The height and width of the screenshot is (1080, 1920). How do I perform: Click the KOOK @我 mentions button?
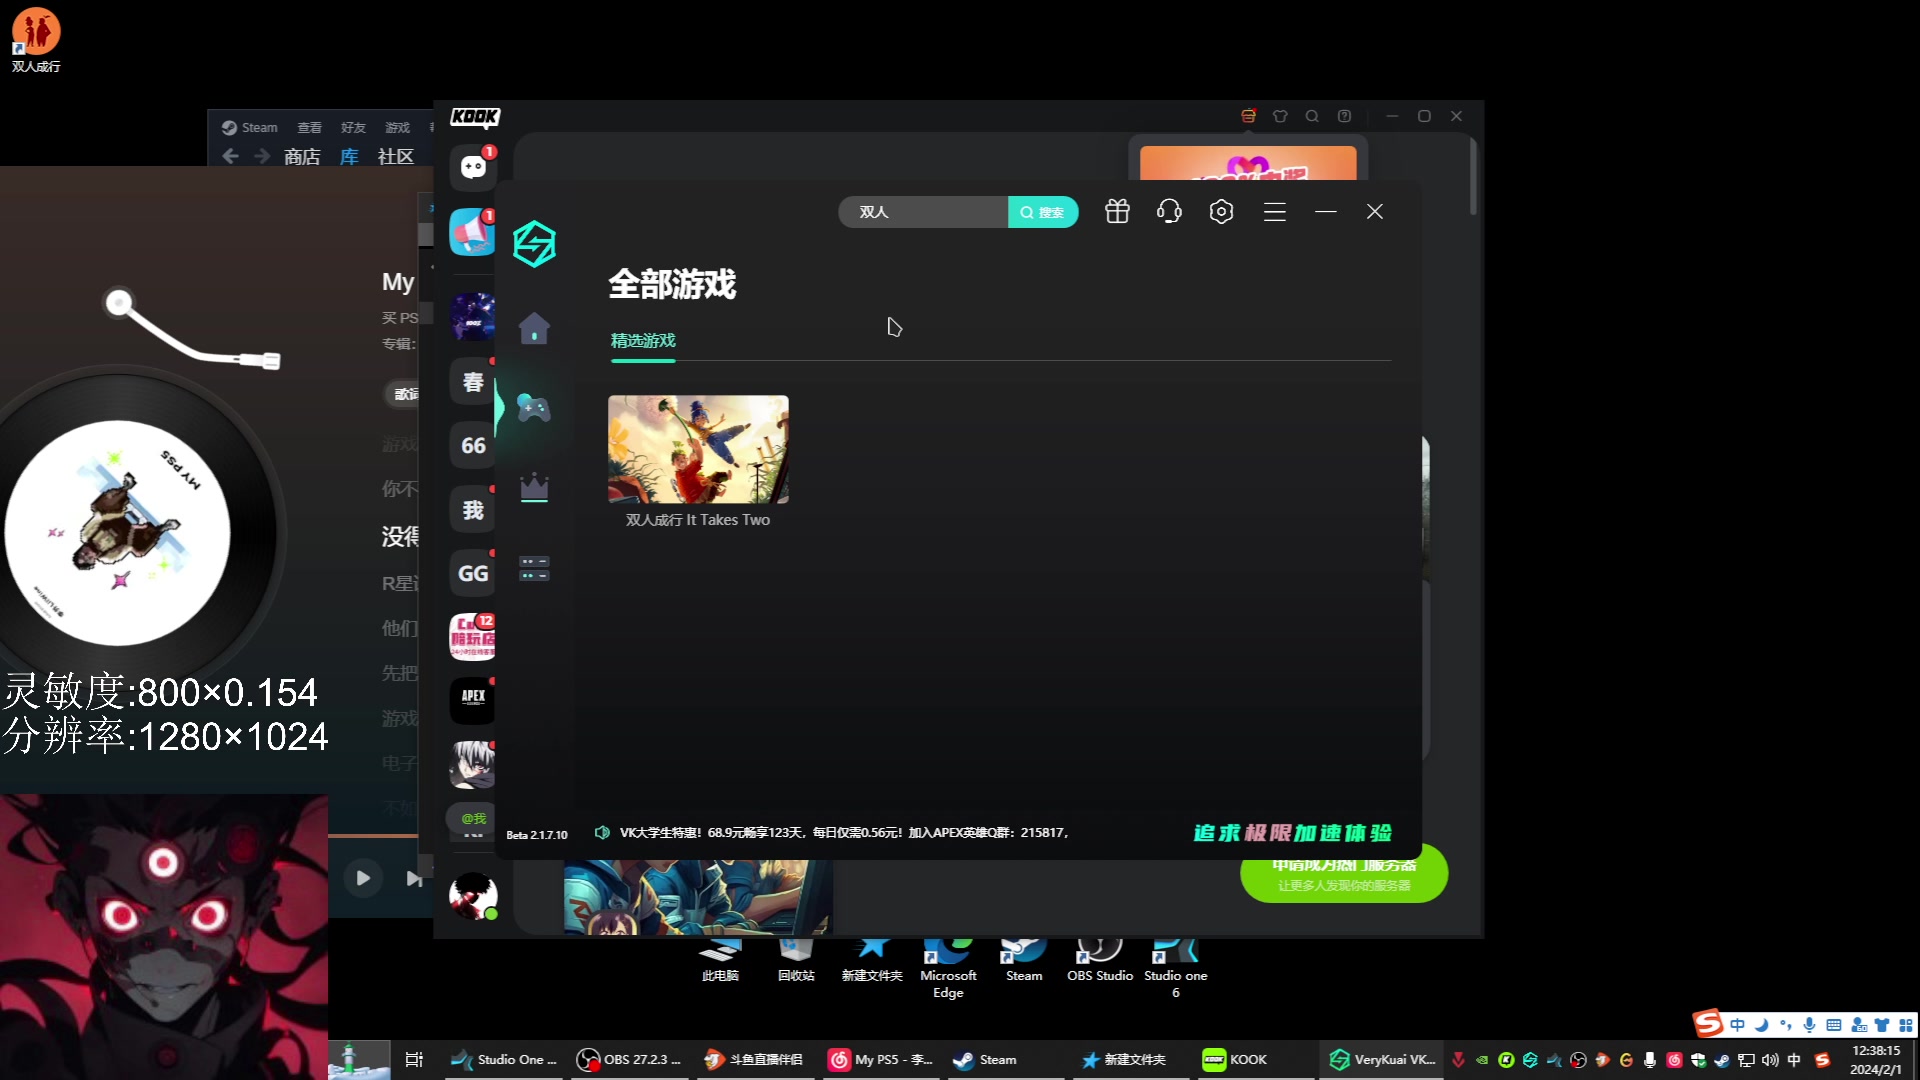[472, 818]
